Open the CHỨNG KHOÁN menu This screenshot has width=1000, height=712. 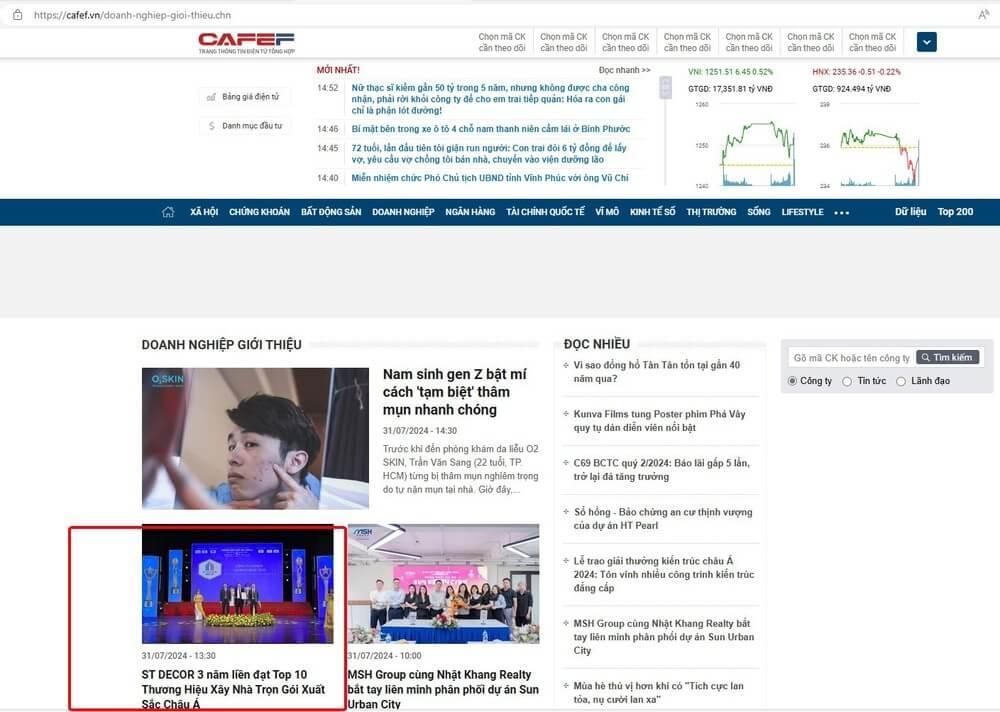coord(260,212)
